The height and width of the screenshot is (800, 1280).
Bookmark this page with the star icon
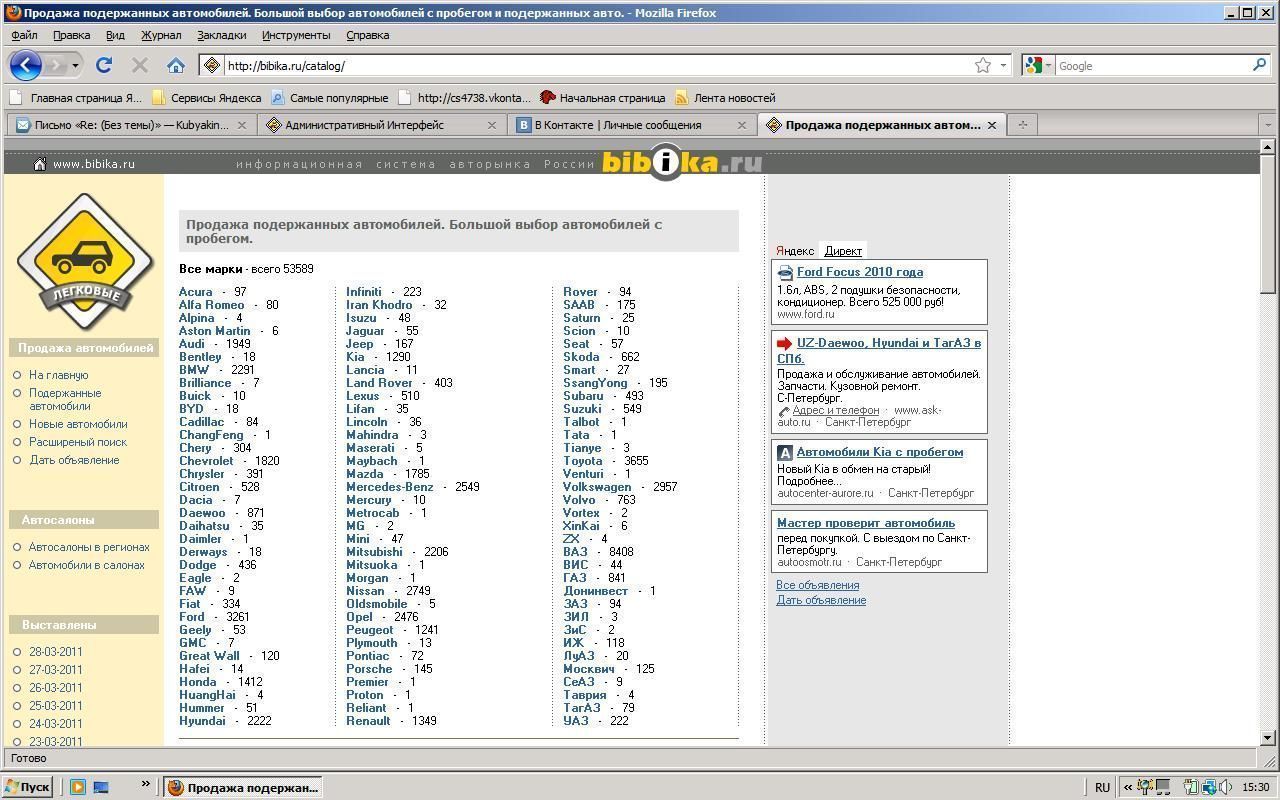pyautogui.click(x=983, y=66)
